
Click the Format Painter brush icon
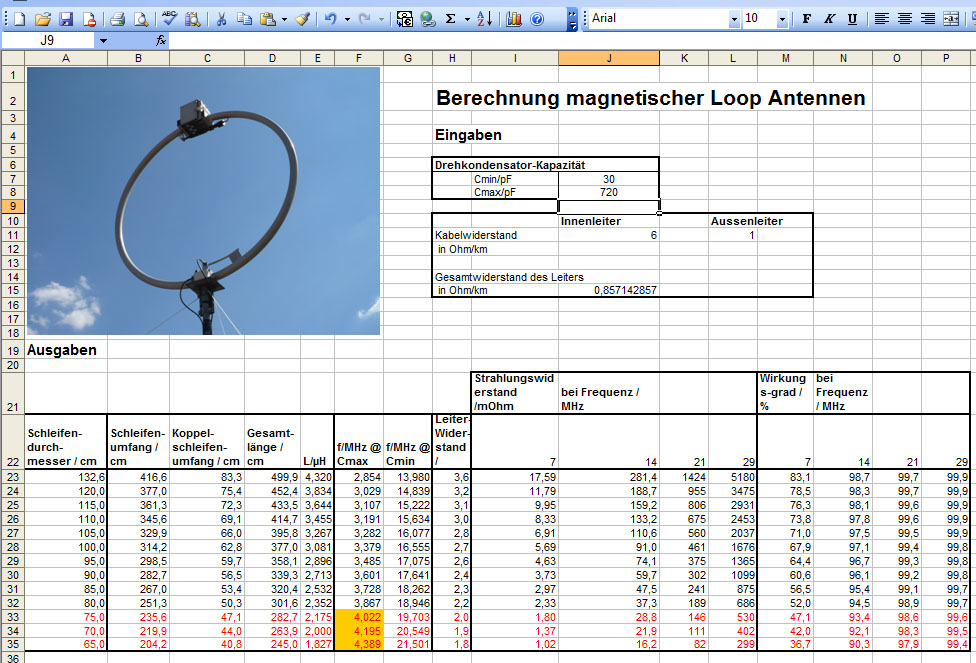coord(302,19)
